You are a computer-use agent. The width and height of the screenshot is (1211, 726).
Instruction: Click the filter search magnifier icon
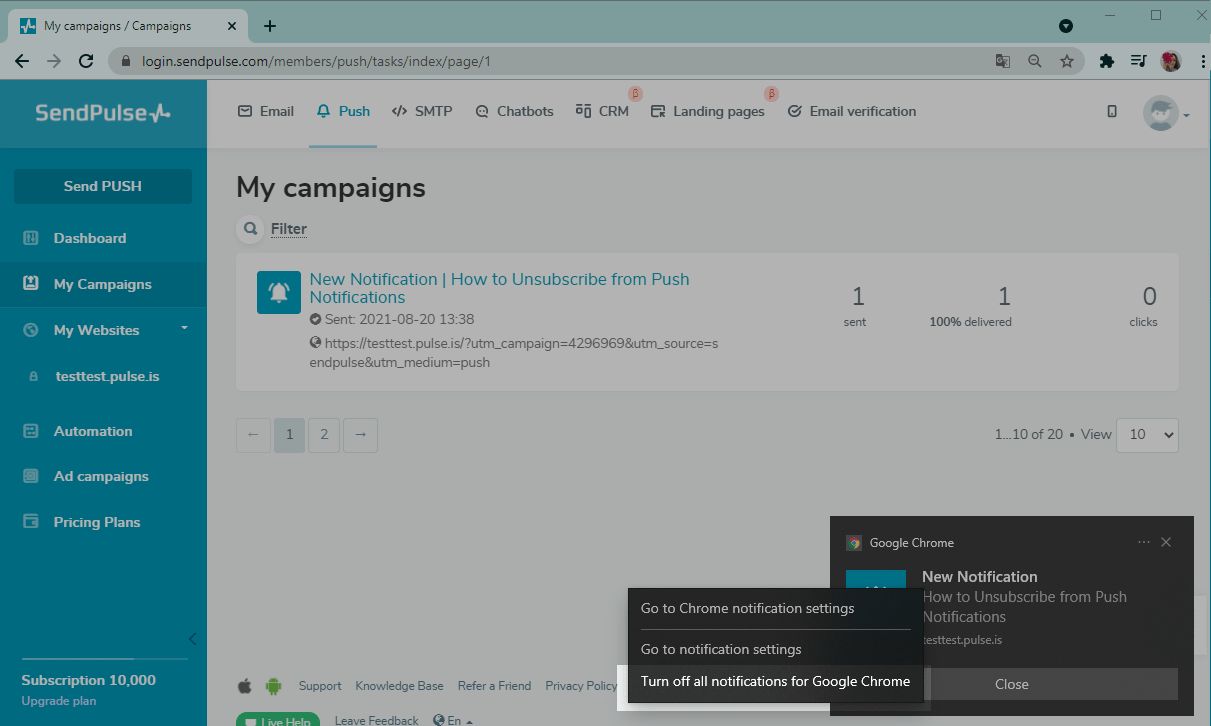[x=250, y=229]
